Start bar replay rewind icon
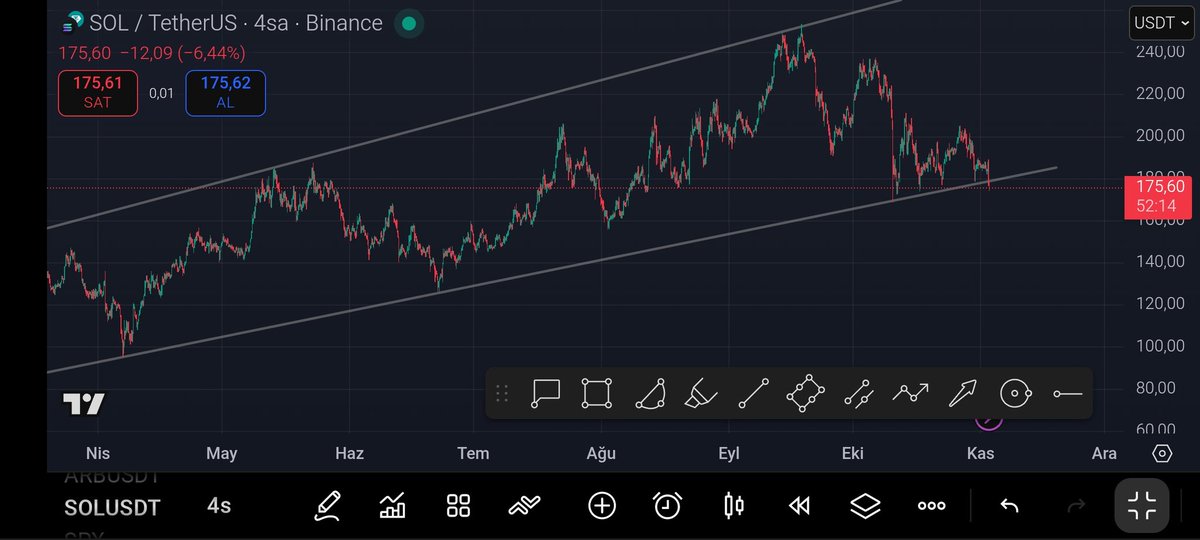The width and height of the screenshot is (1200, 540). [x=799, y=506]
